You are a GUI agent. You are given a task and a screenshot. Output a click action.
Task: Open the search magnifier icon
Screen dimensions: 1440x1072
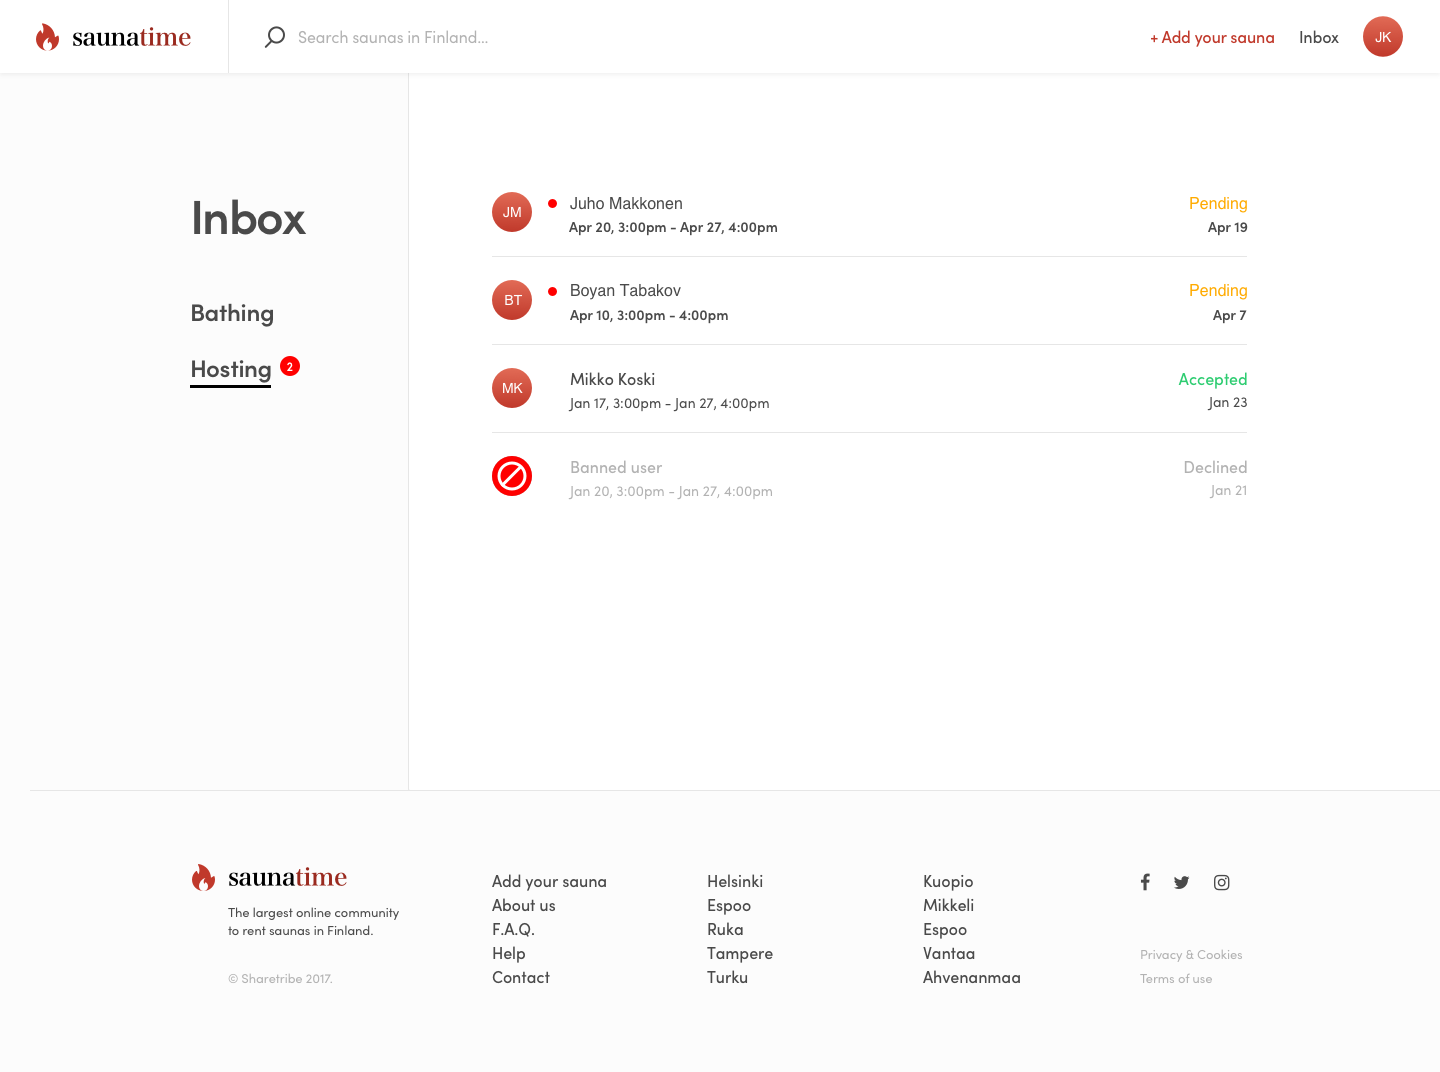pos(274,36)
